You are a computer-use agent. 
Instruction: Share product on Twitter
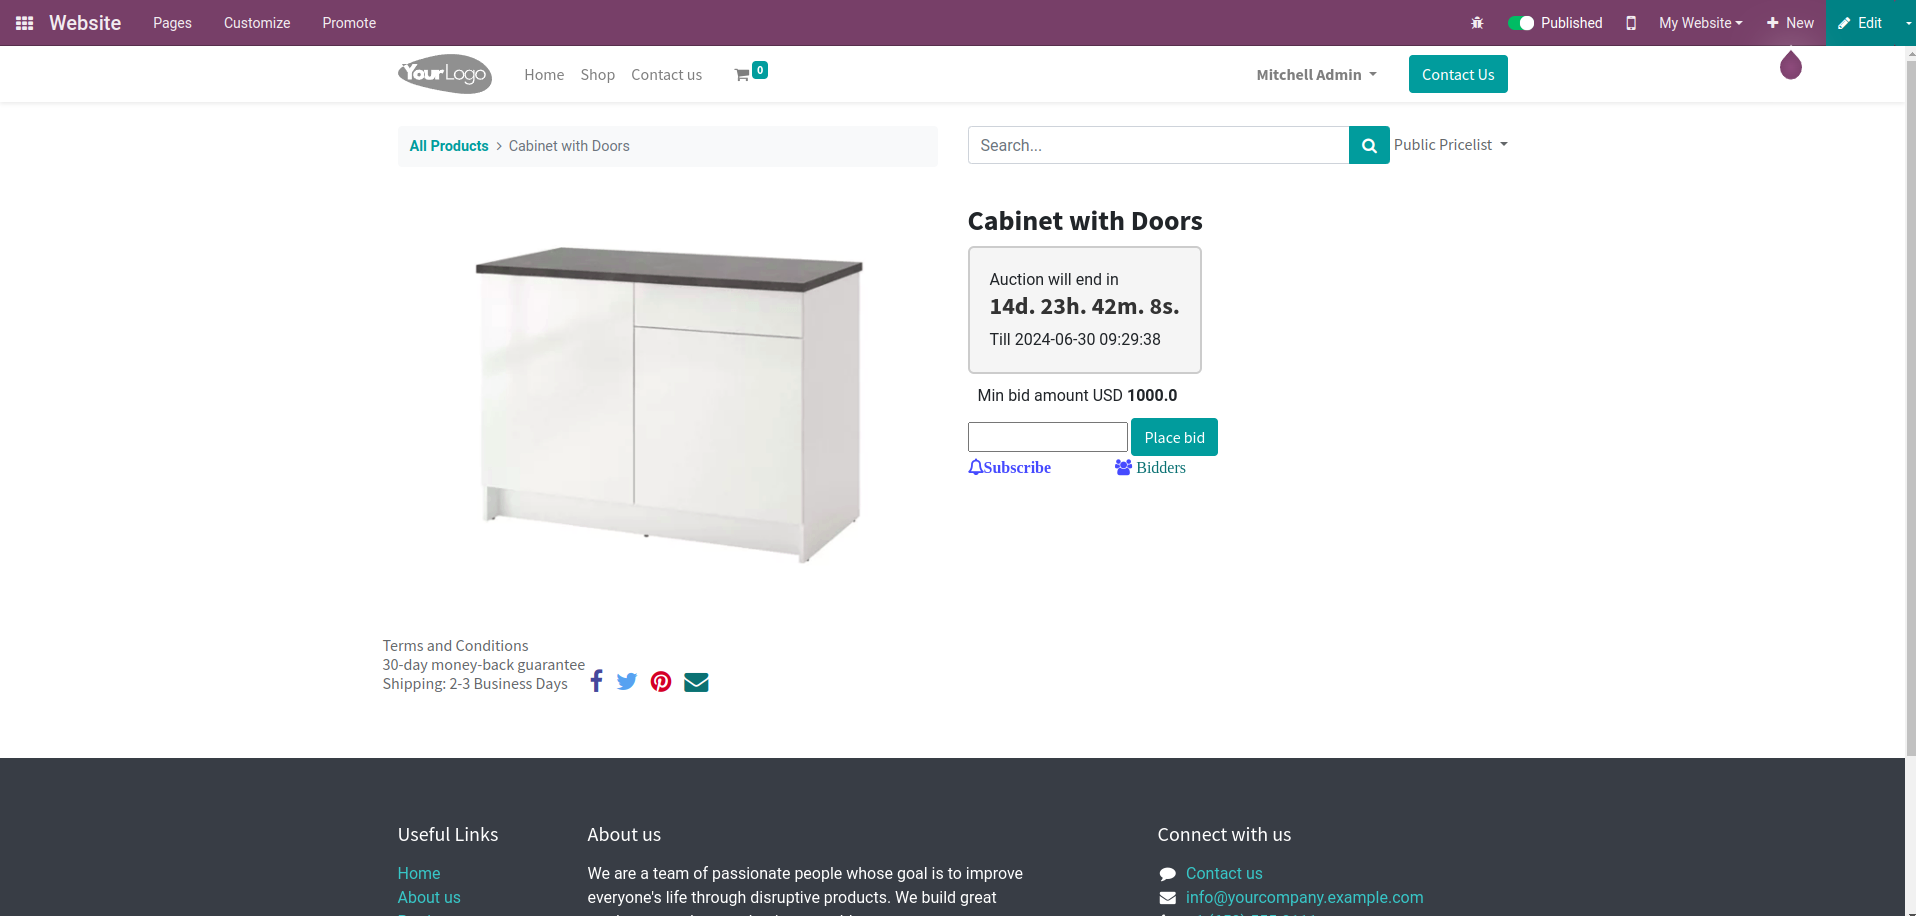pyautogui.click(x=627, y=682)
